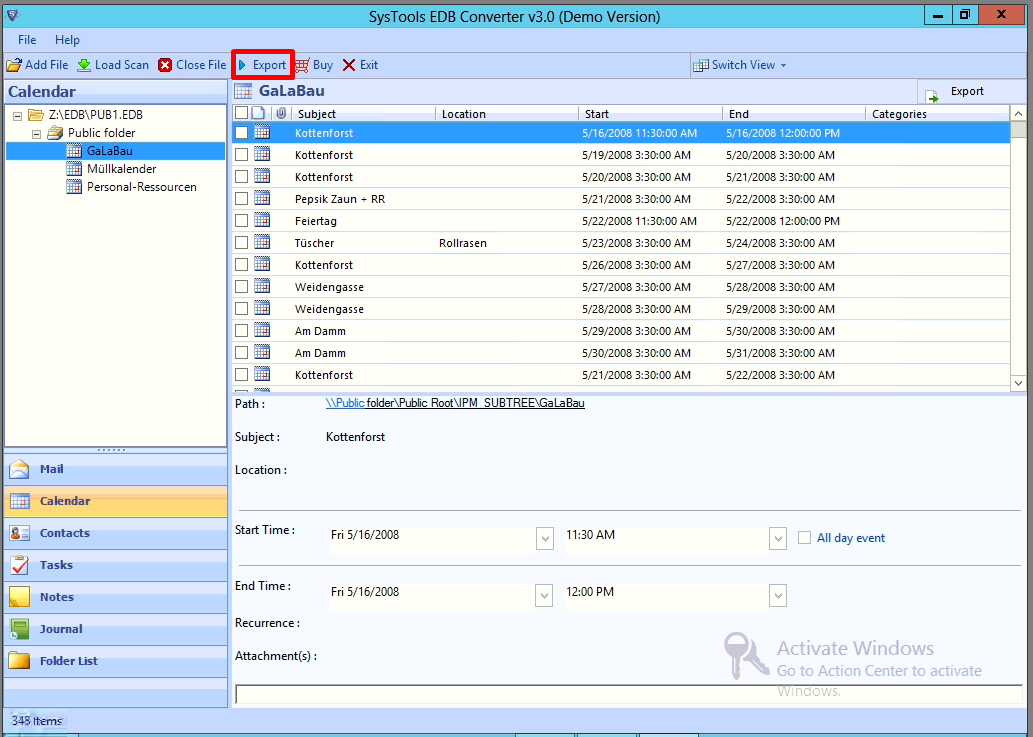Click the Export toolbar button
The image size is (1033, 737).
(262, 65)
